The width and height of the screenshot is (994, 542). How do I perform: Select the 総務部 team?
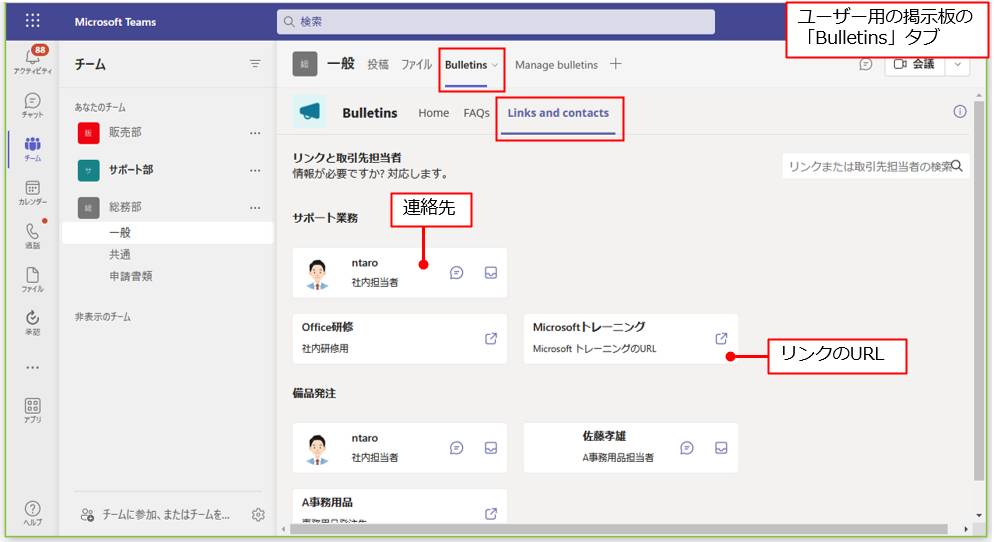click(125, 207)
